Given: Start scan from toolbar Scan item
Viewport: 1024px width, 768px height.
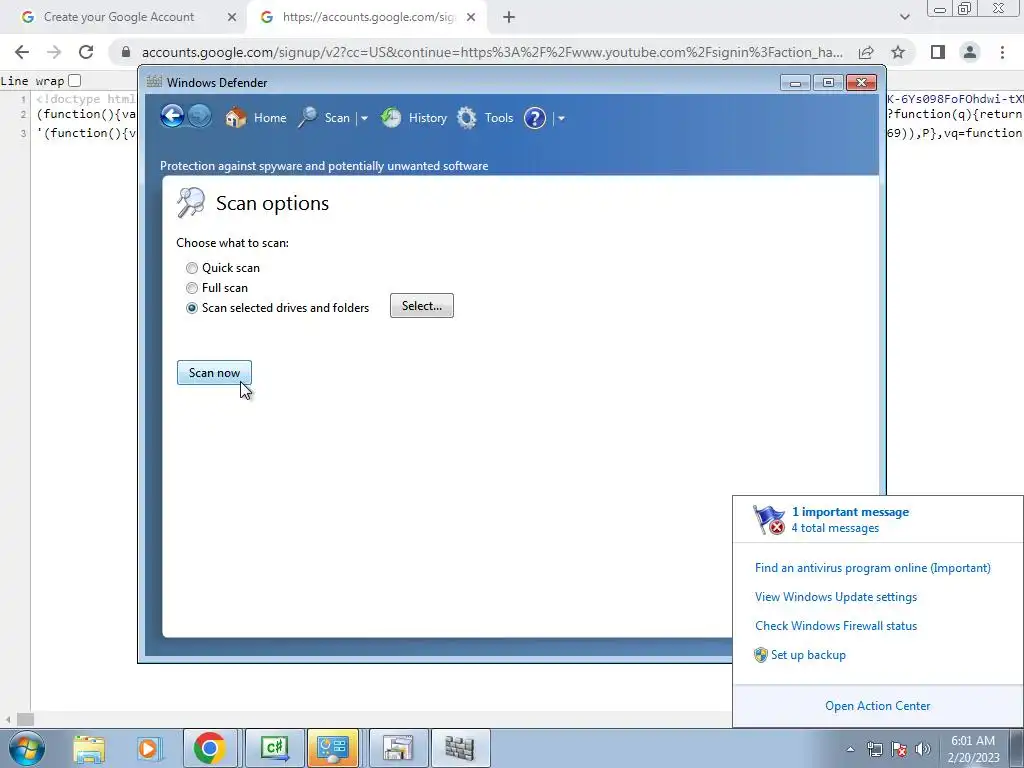Looking at the screenshot, I should pyautogui.click(x=325, y=118).
